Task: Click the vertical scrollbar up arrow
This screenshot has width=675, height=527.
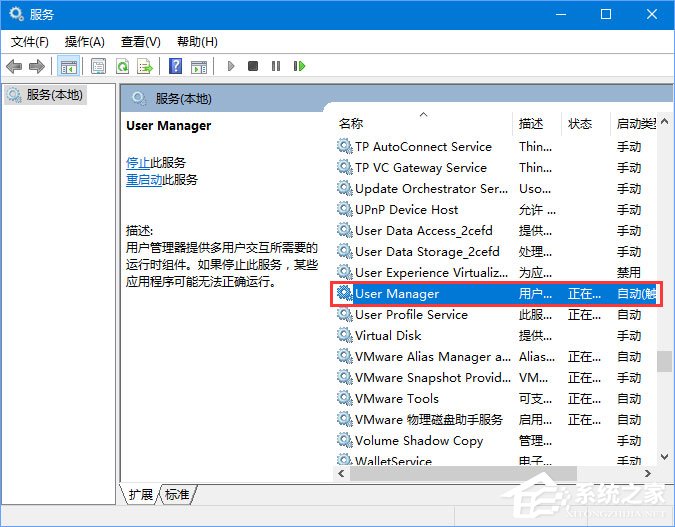Action: point(665,121)
